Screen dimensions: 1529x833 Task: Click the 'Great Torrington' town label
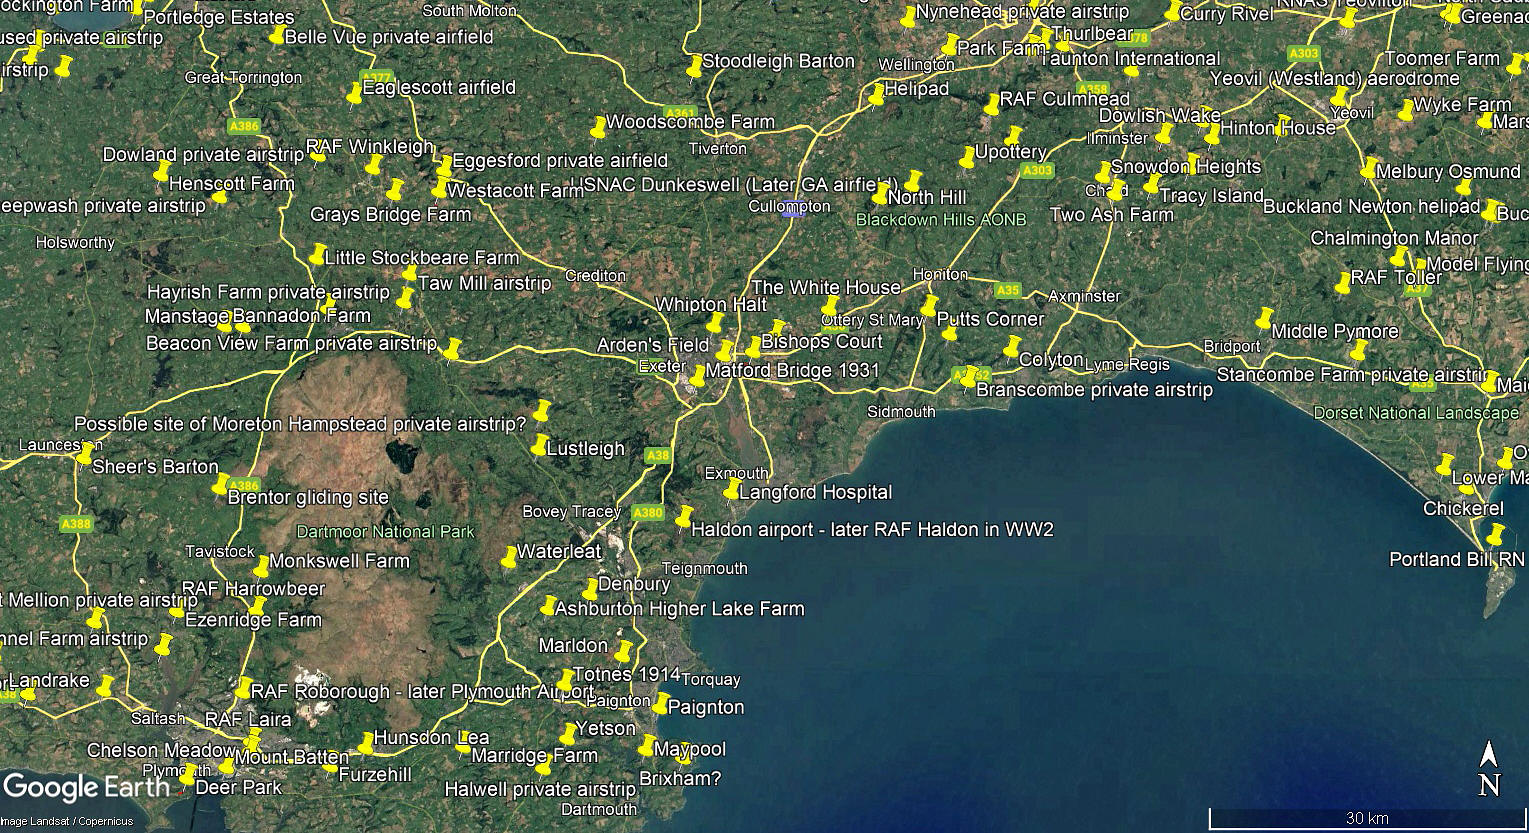pyautogui.click(x=244, y=77)
